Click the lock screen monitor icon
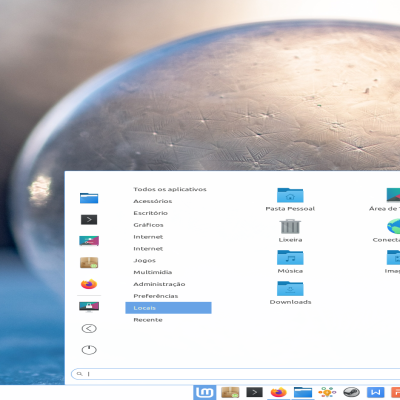This screenshot has height=400, width=400. [89, 306]
